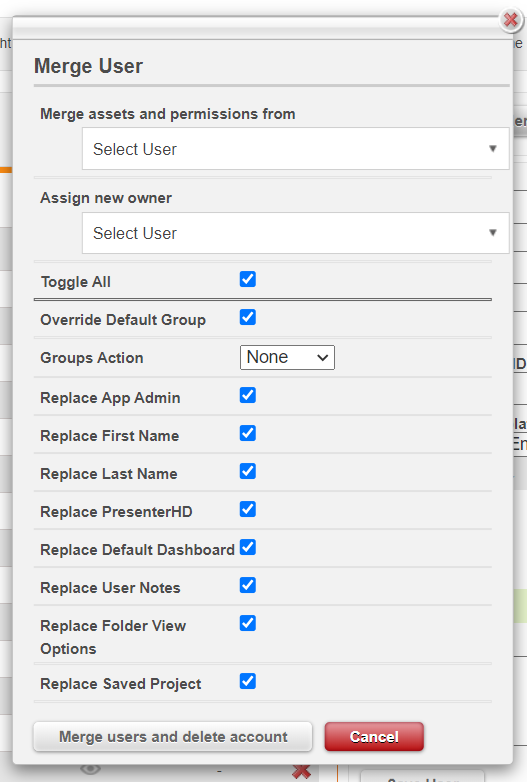Click the 'Merge User' dialog title
The height and width of the screenshot is (782, 527).
click(x=88, y=66)
